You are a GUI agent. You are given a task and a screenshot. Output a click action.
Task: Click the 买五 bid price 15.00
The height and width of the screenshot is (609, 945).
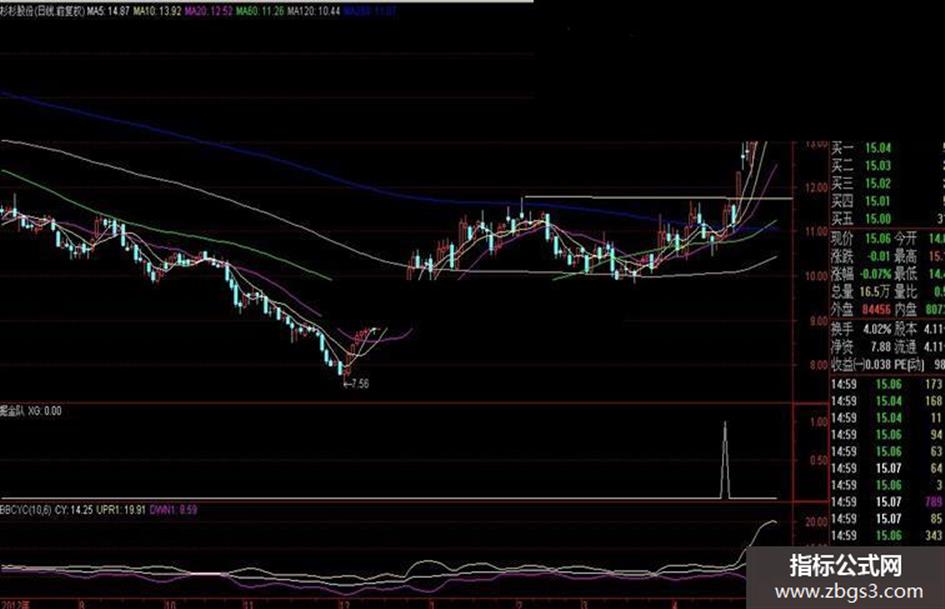pos(878,219)
